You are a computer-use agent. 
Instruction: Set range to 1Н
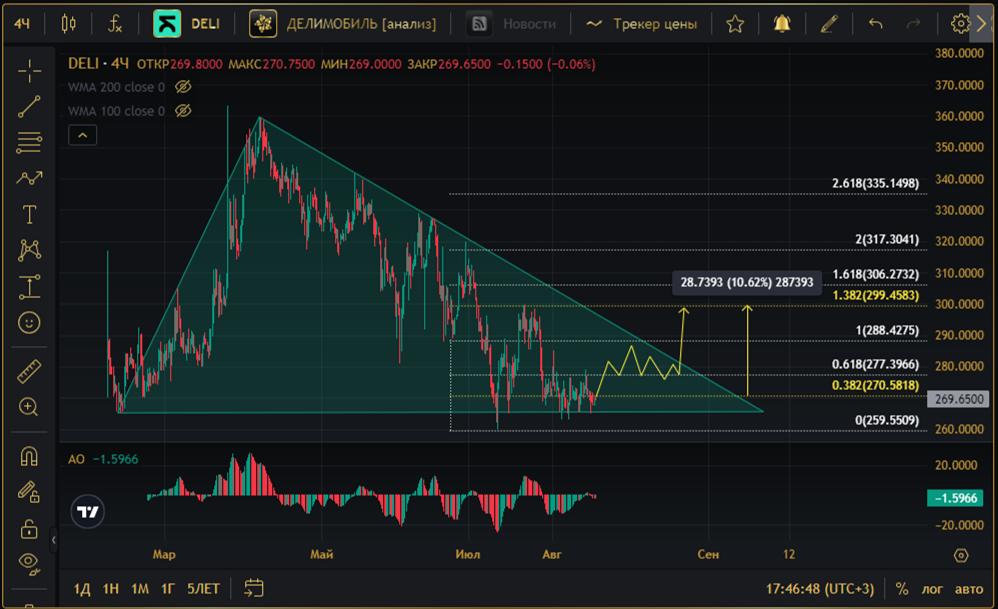click(111, 589)
